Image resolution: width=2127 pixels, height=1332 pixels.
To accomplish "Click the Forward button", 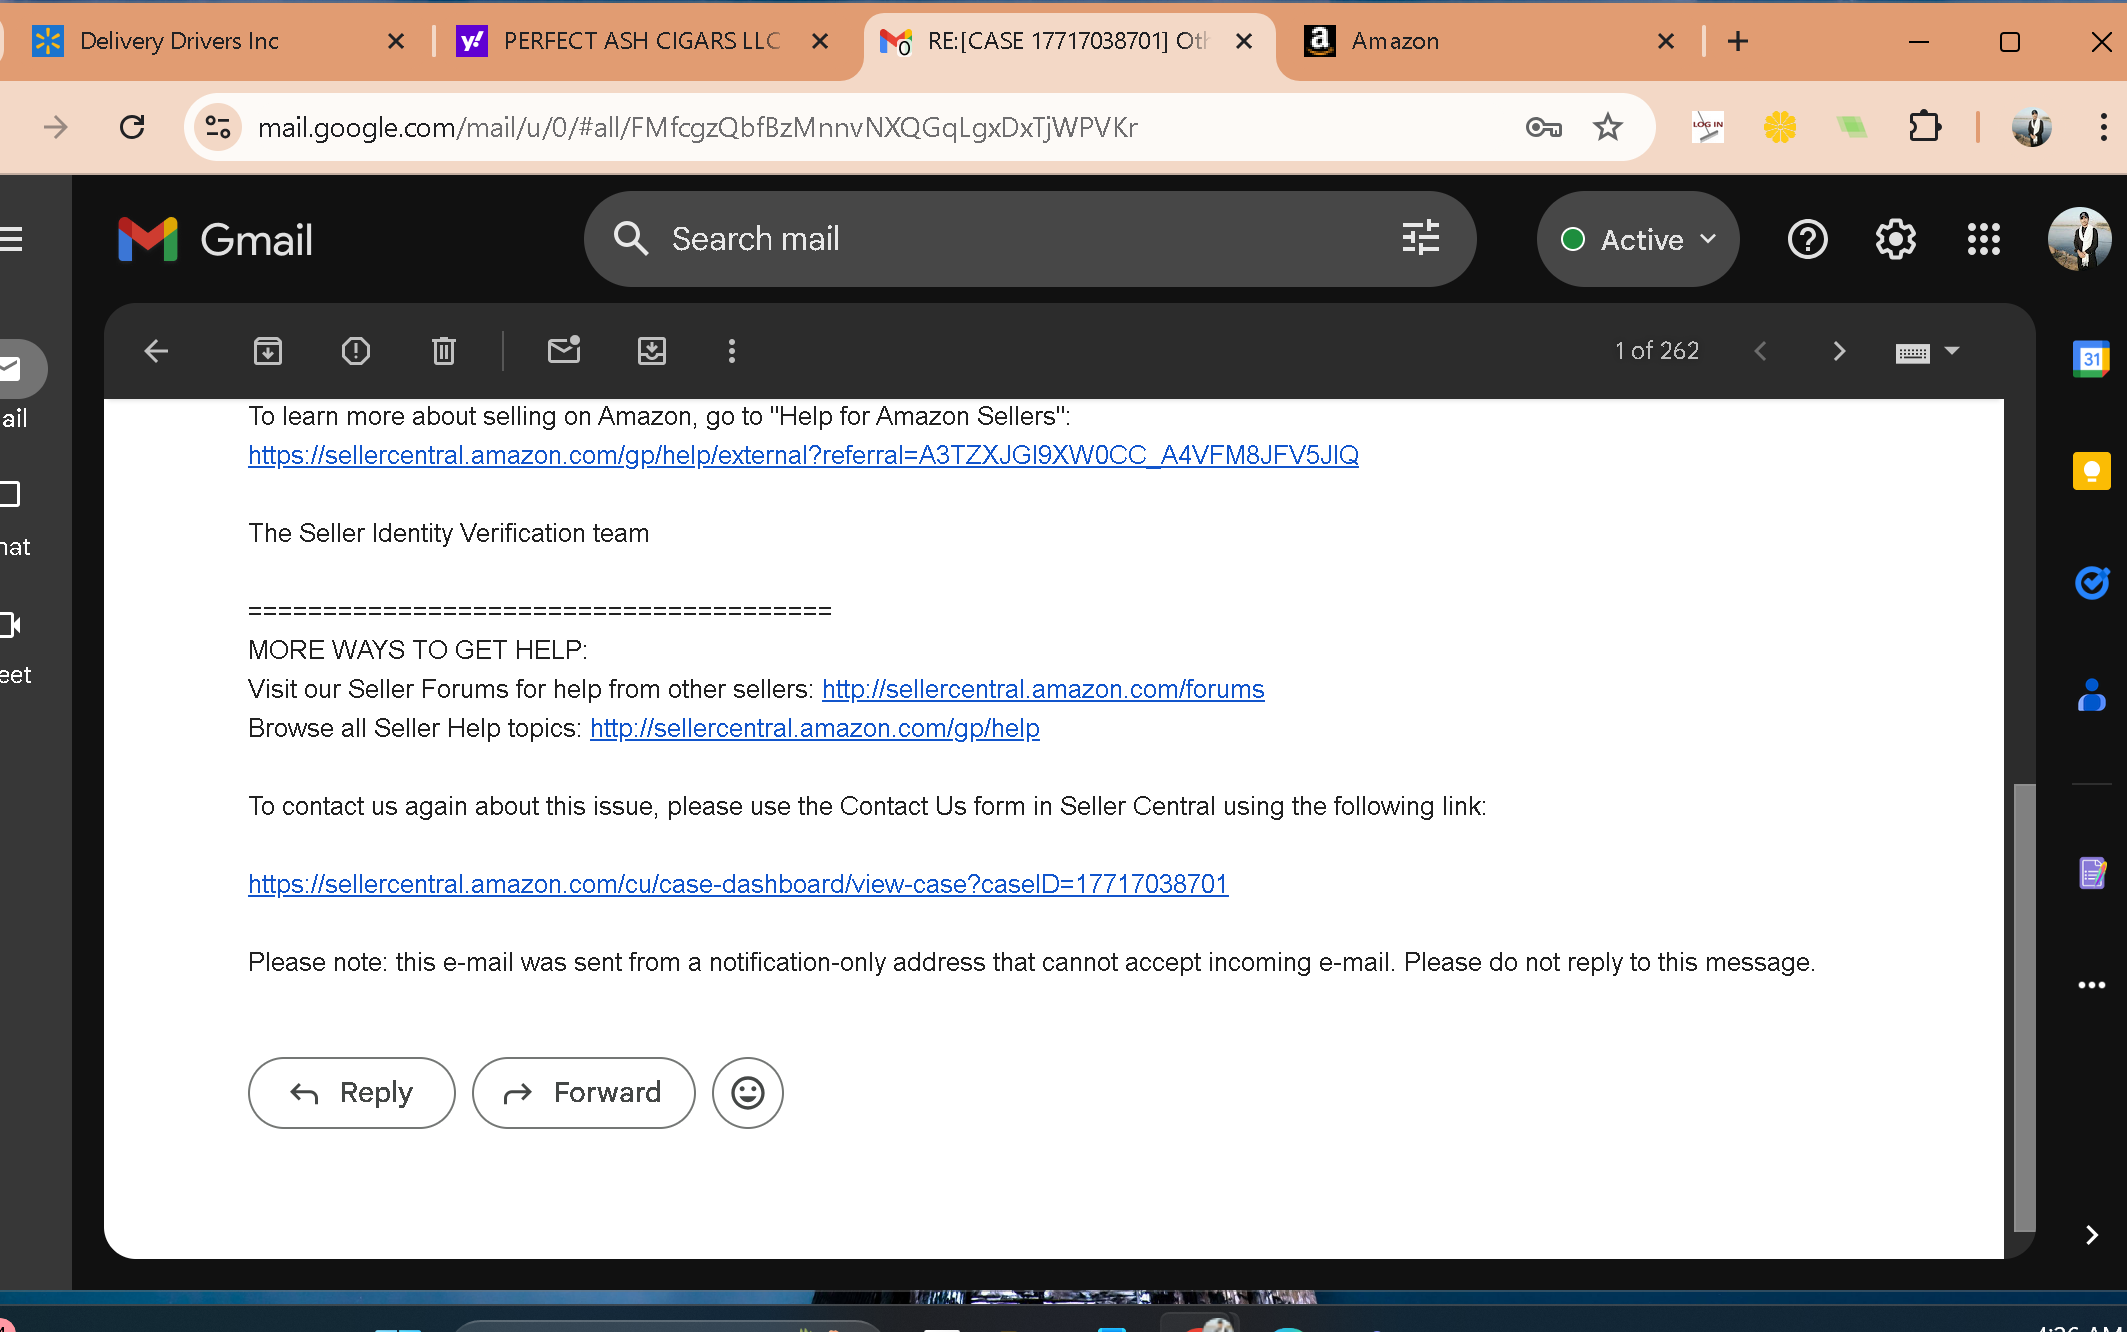I will (584, 1093).
